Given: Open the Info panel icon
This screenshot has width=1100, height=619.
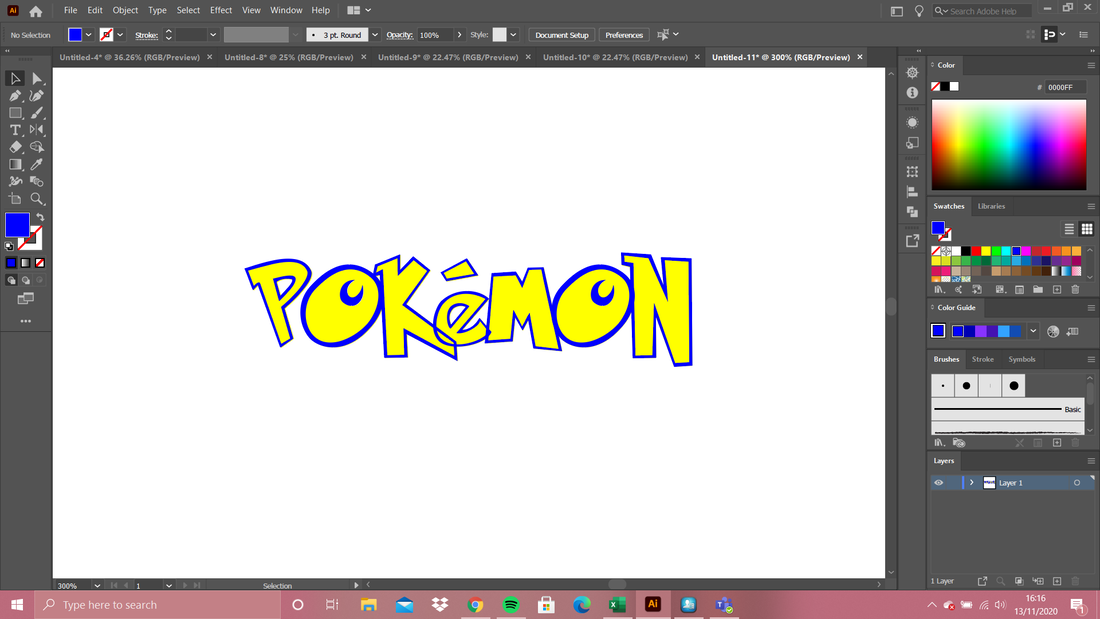Looking at the screenshot, I should pyautogui.click(x=912, y=93).
